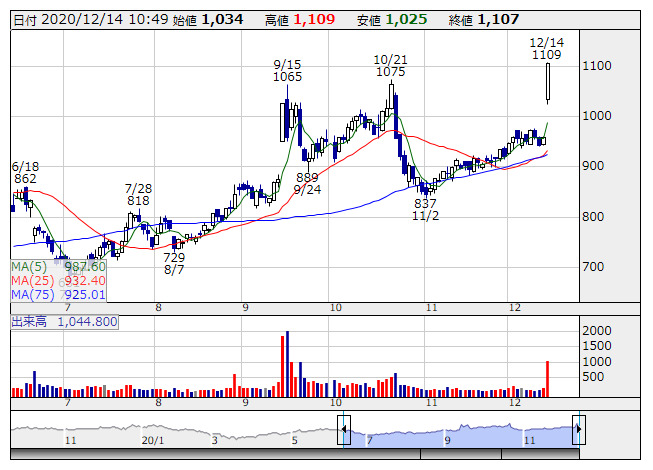This screenshot has height=470, width=653.
Task: Click the month 5 marker in overview chart
Action: click(295, 440)
